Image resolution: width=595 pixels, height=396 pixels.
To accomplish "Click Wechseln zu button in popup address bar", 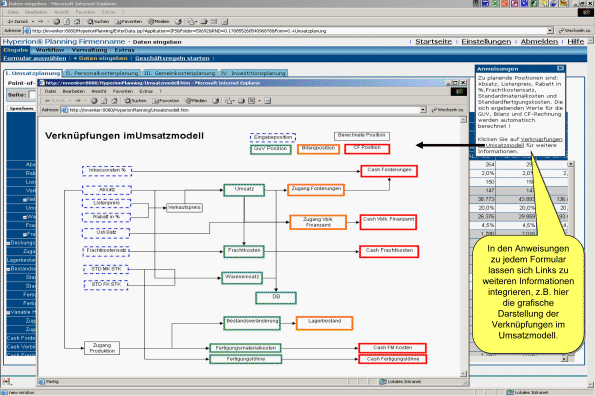I will (x=448, y=110).
